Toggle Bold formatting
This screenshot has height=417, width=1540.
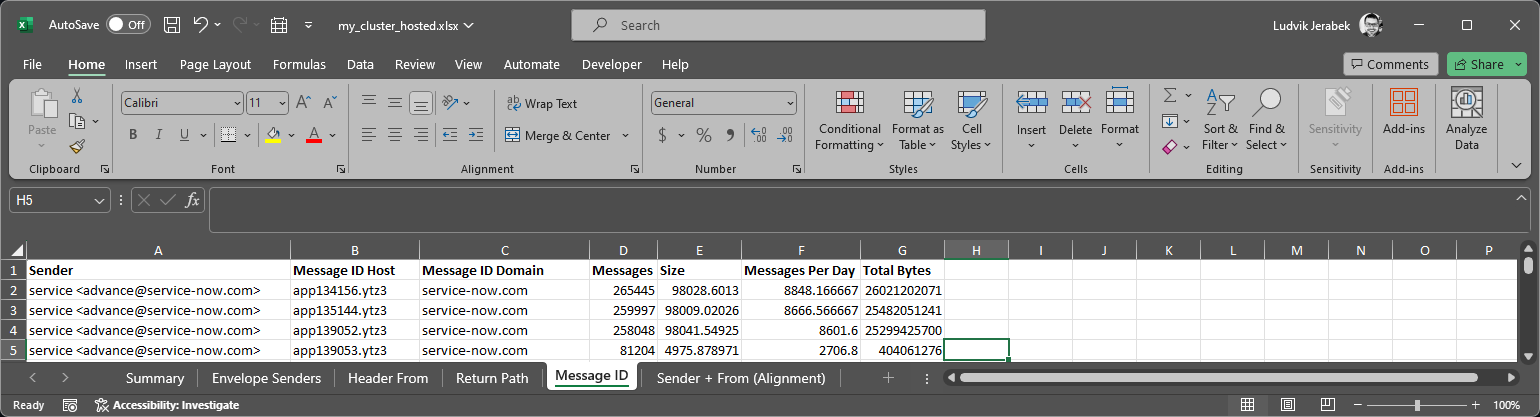[133, 135]
